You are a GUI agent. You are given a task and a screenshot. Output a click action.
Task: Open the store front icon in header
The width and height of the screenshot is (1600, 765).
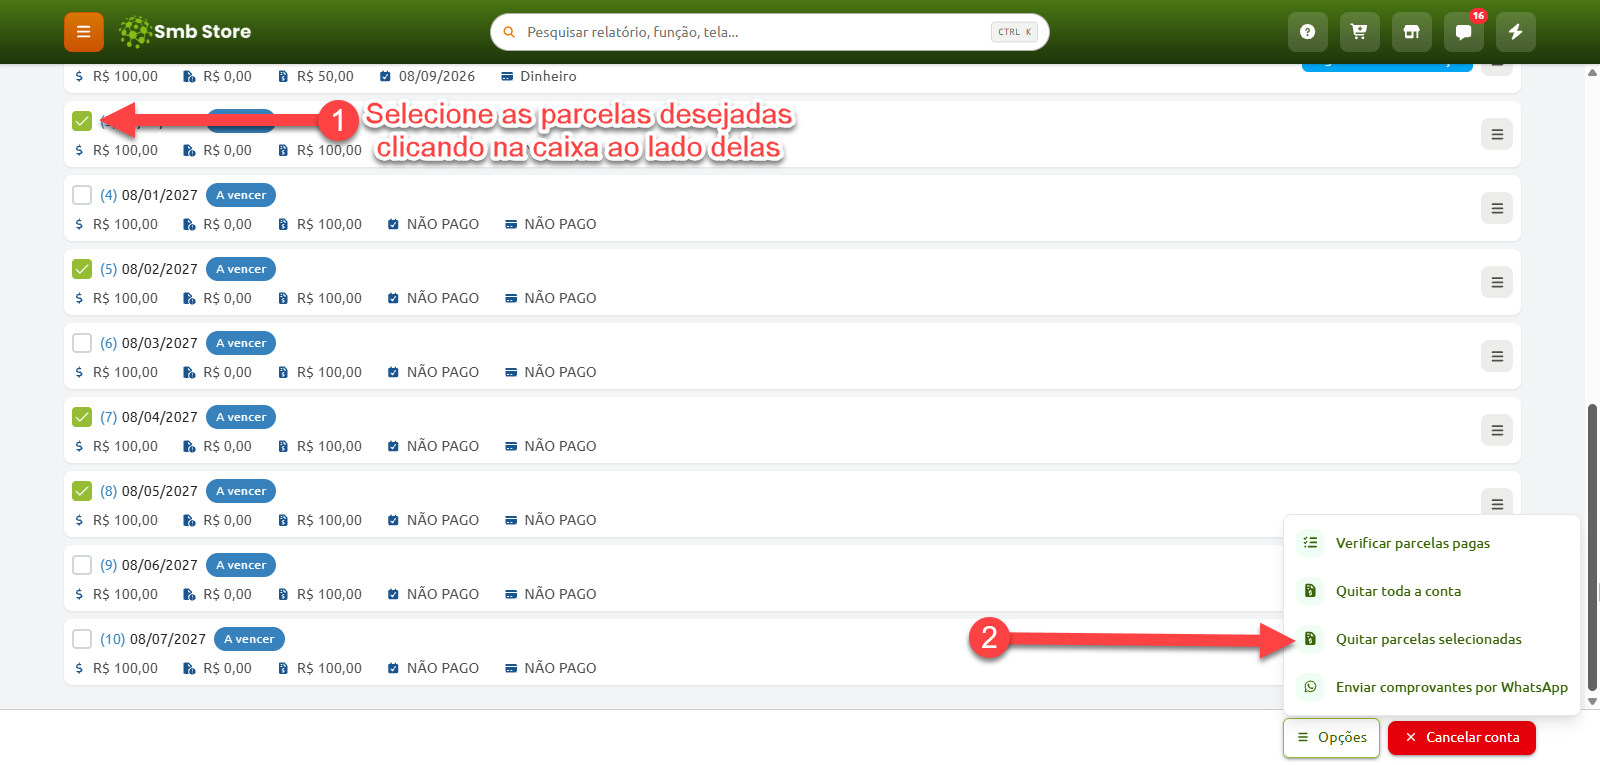coord(1411,32)
